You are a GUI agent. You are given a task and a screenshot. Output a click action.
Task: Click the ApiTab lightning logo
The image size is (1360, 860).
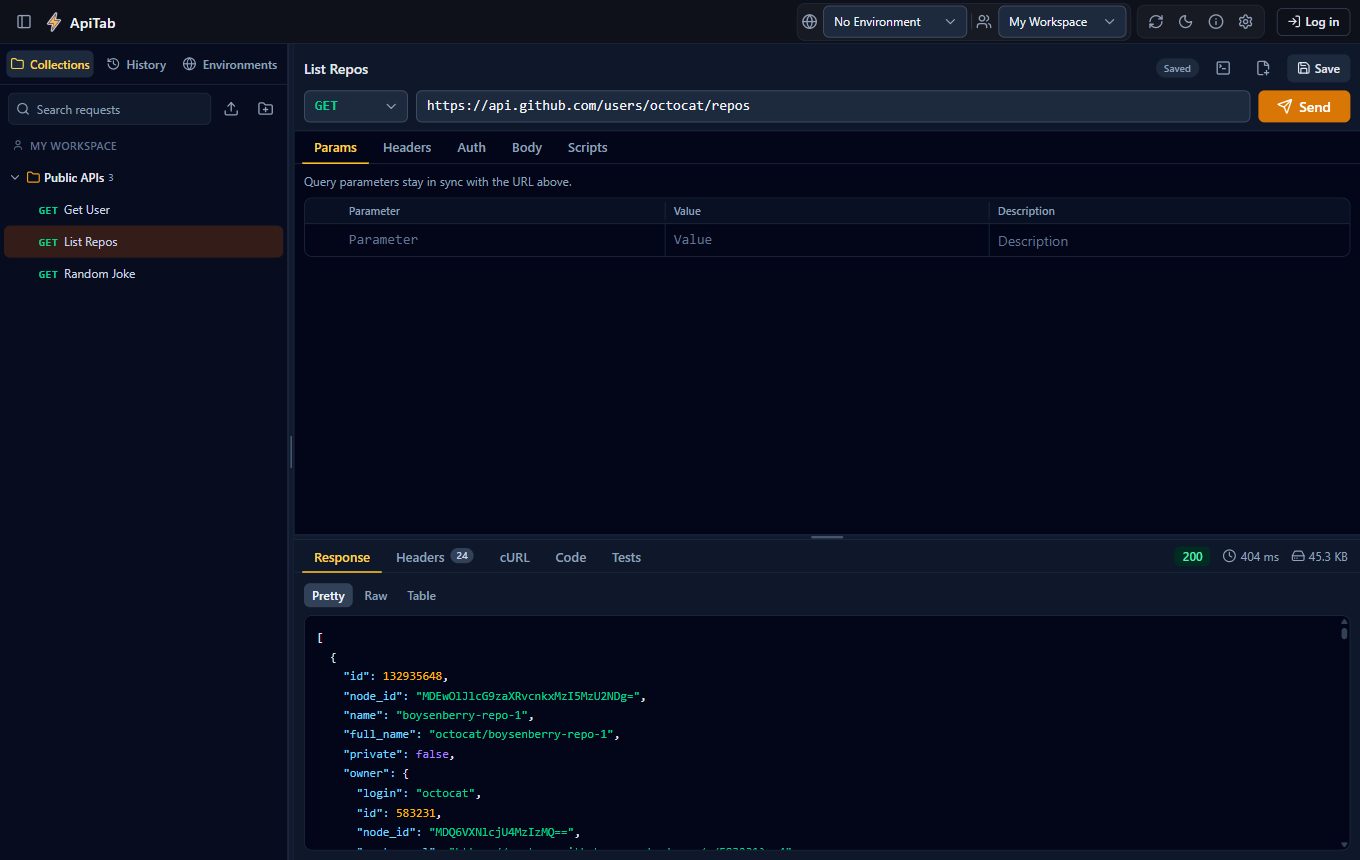(54, 22)
